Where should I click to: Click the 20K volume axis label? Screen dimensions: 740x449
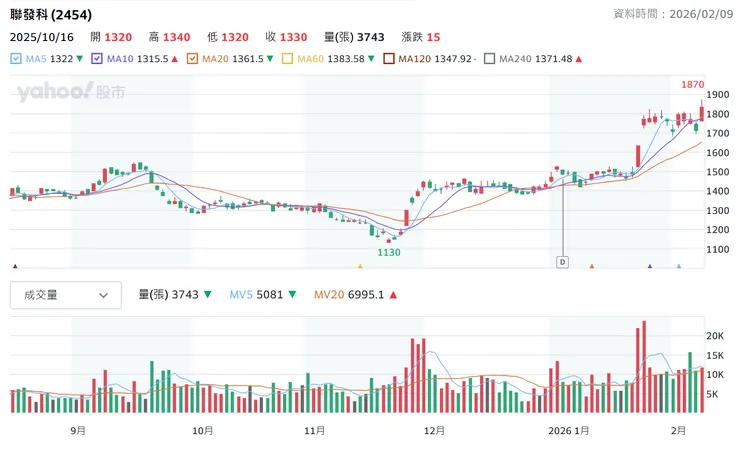coord(715,336)
